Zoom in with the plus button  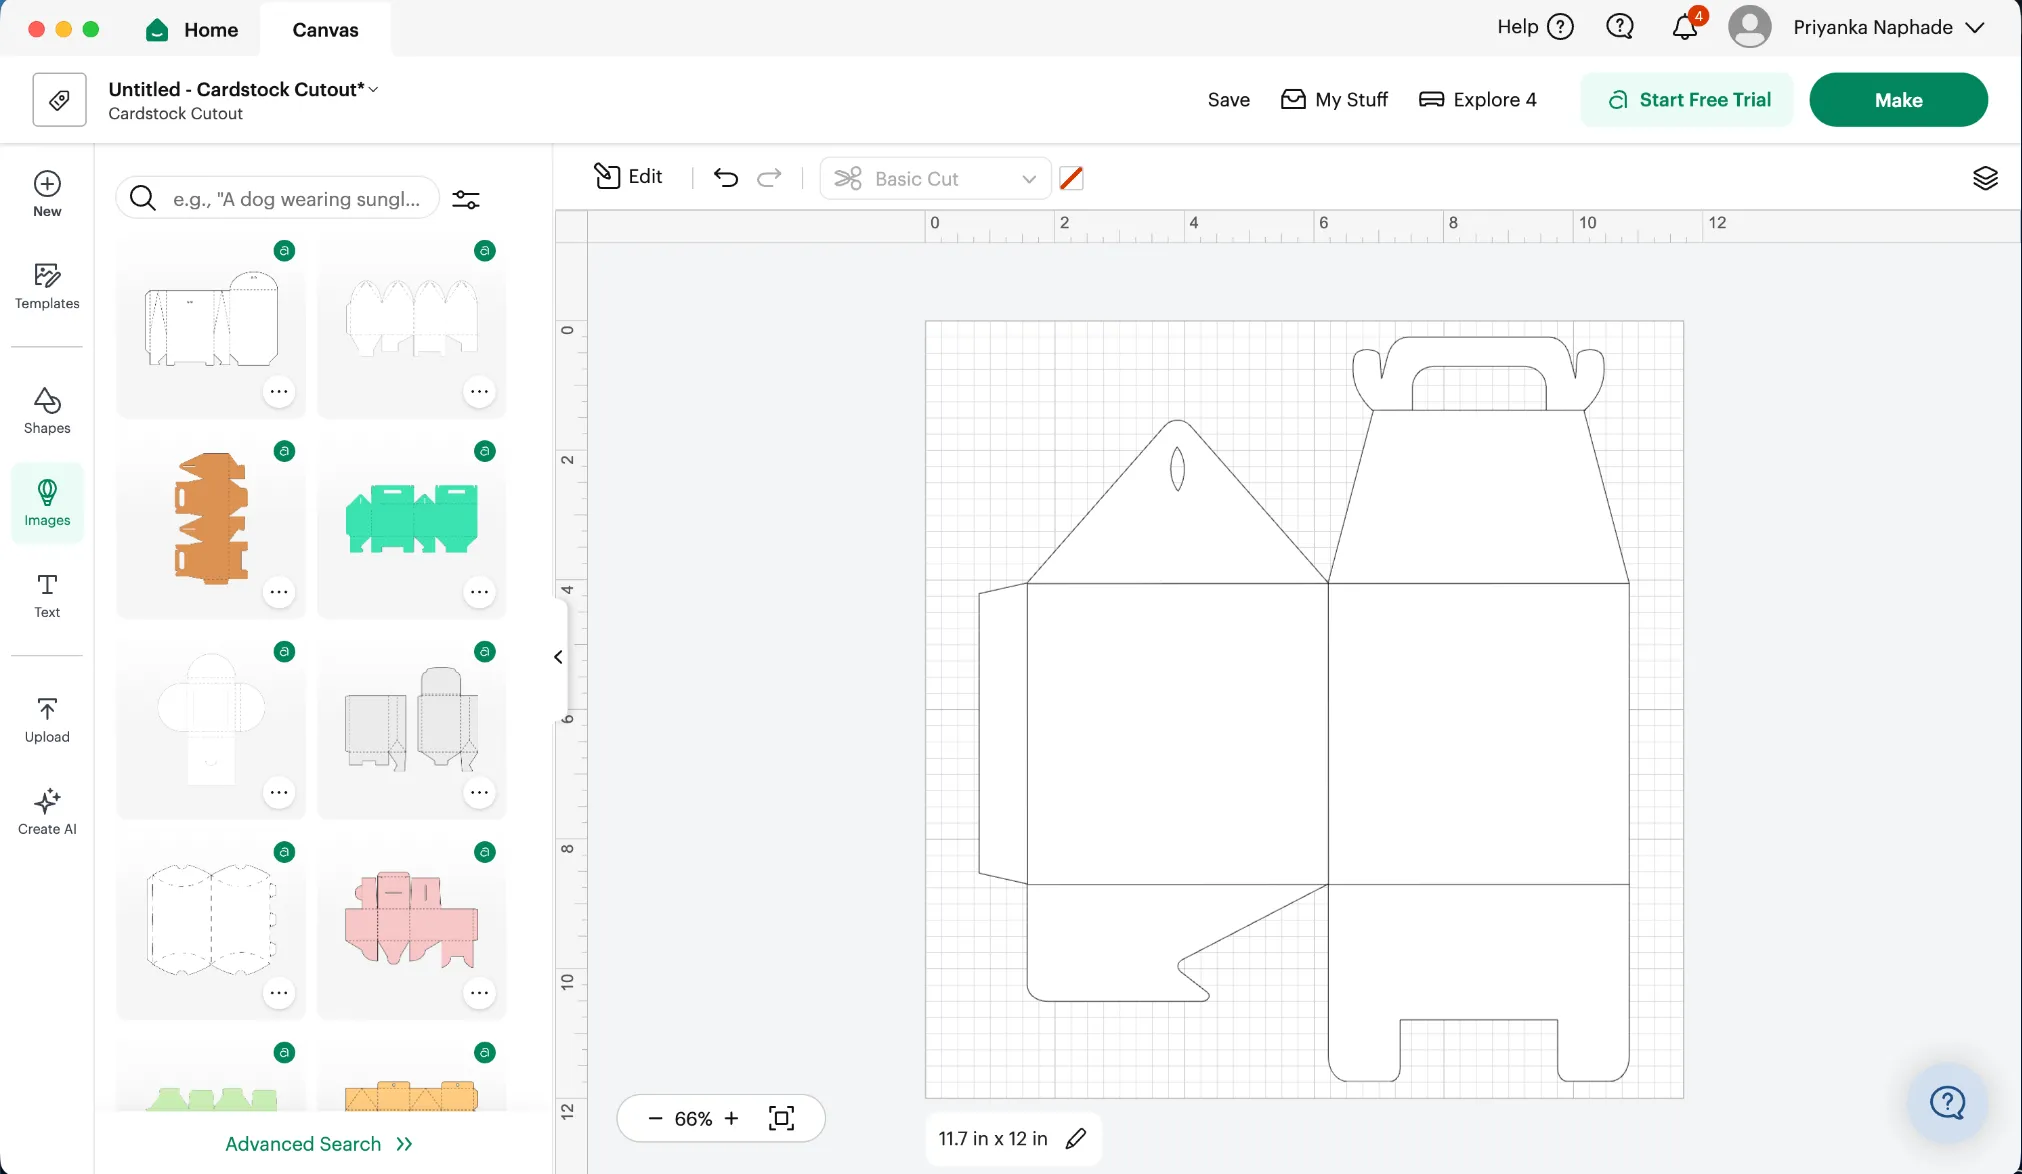click(x=731, y=1118)
